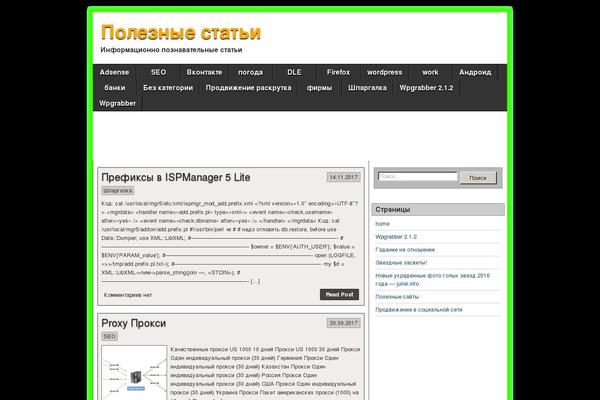Click the 30.09.2017 date badge
The image size is (600, 400).
tap(343, 323)
